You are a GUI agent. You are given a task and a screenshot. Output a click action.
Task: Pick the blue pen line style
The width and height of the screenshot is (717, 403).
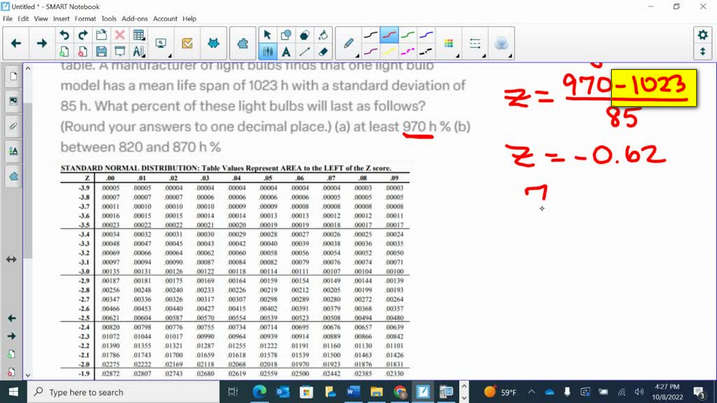(426, 35)
